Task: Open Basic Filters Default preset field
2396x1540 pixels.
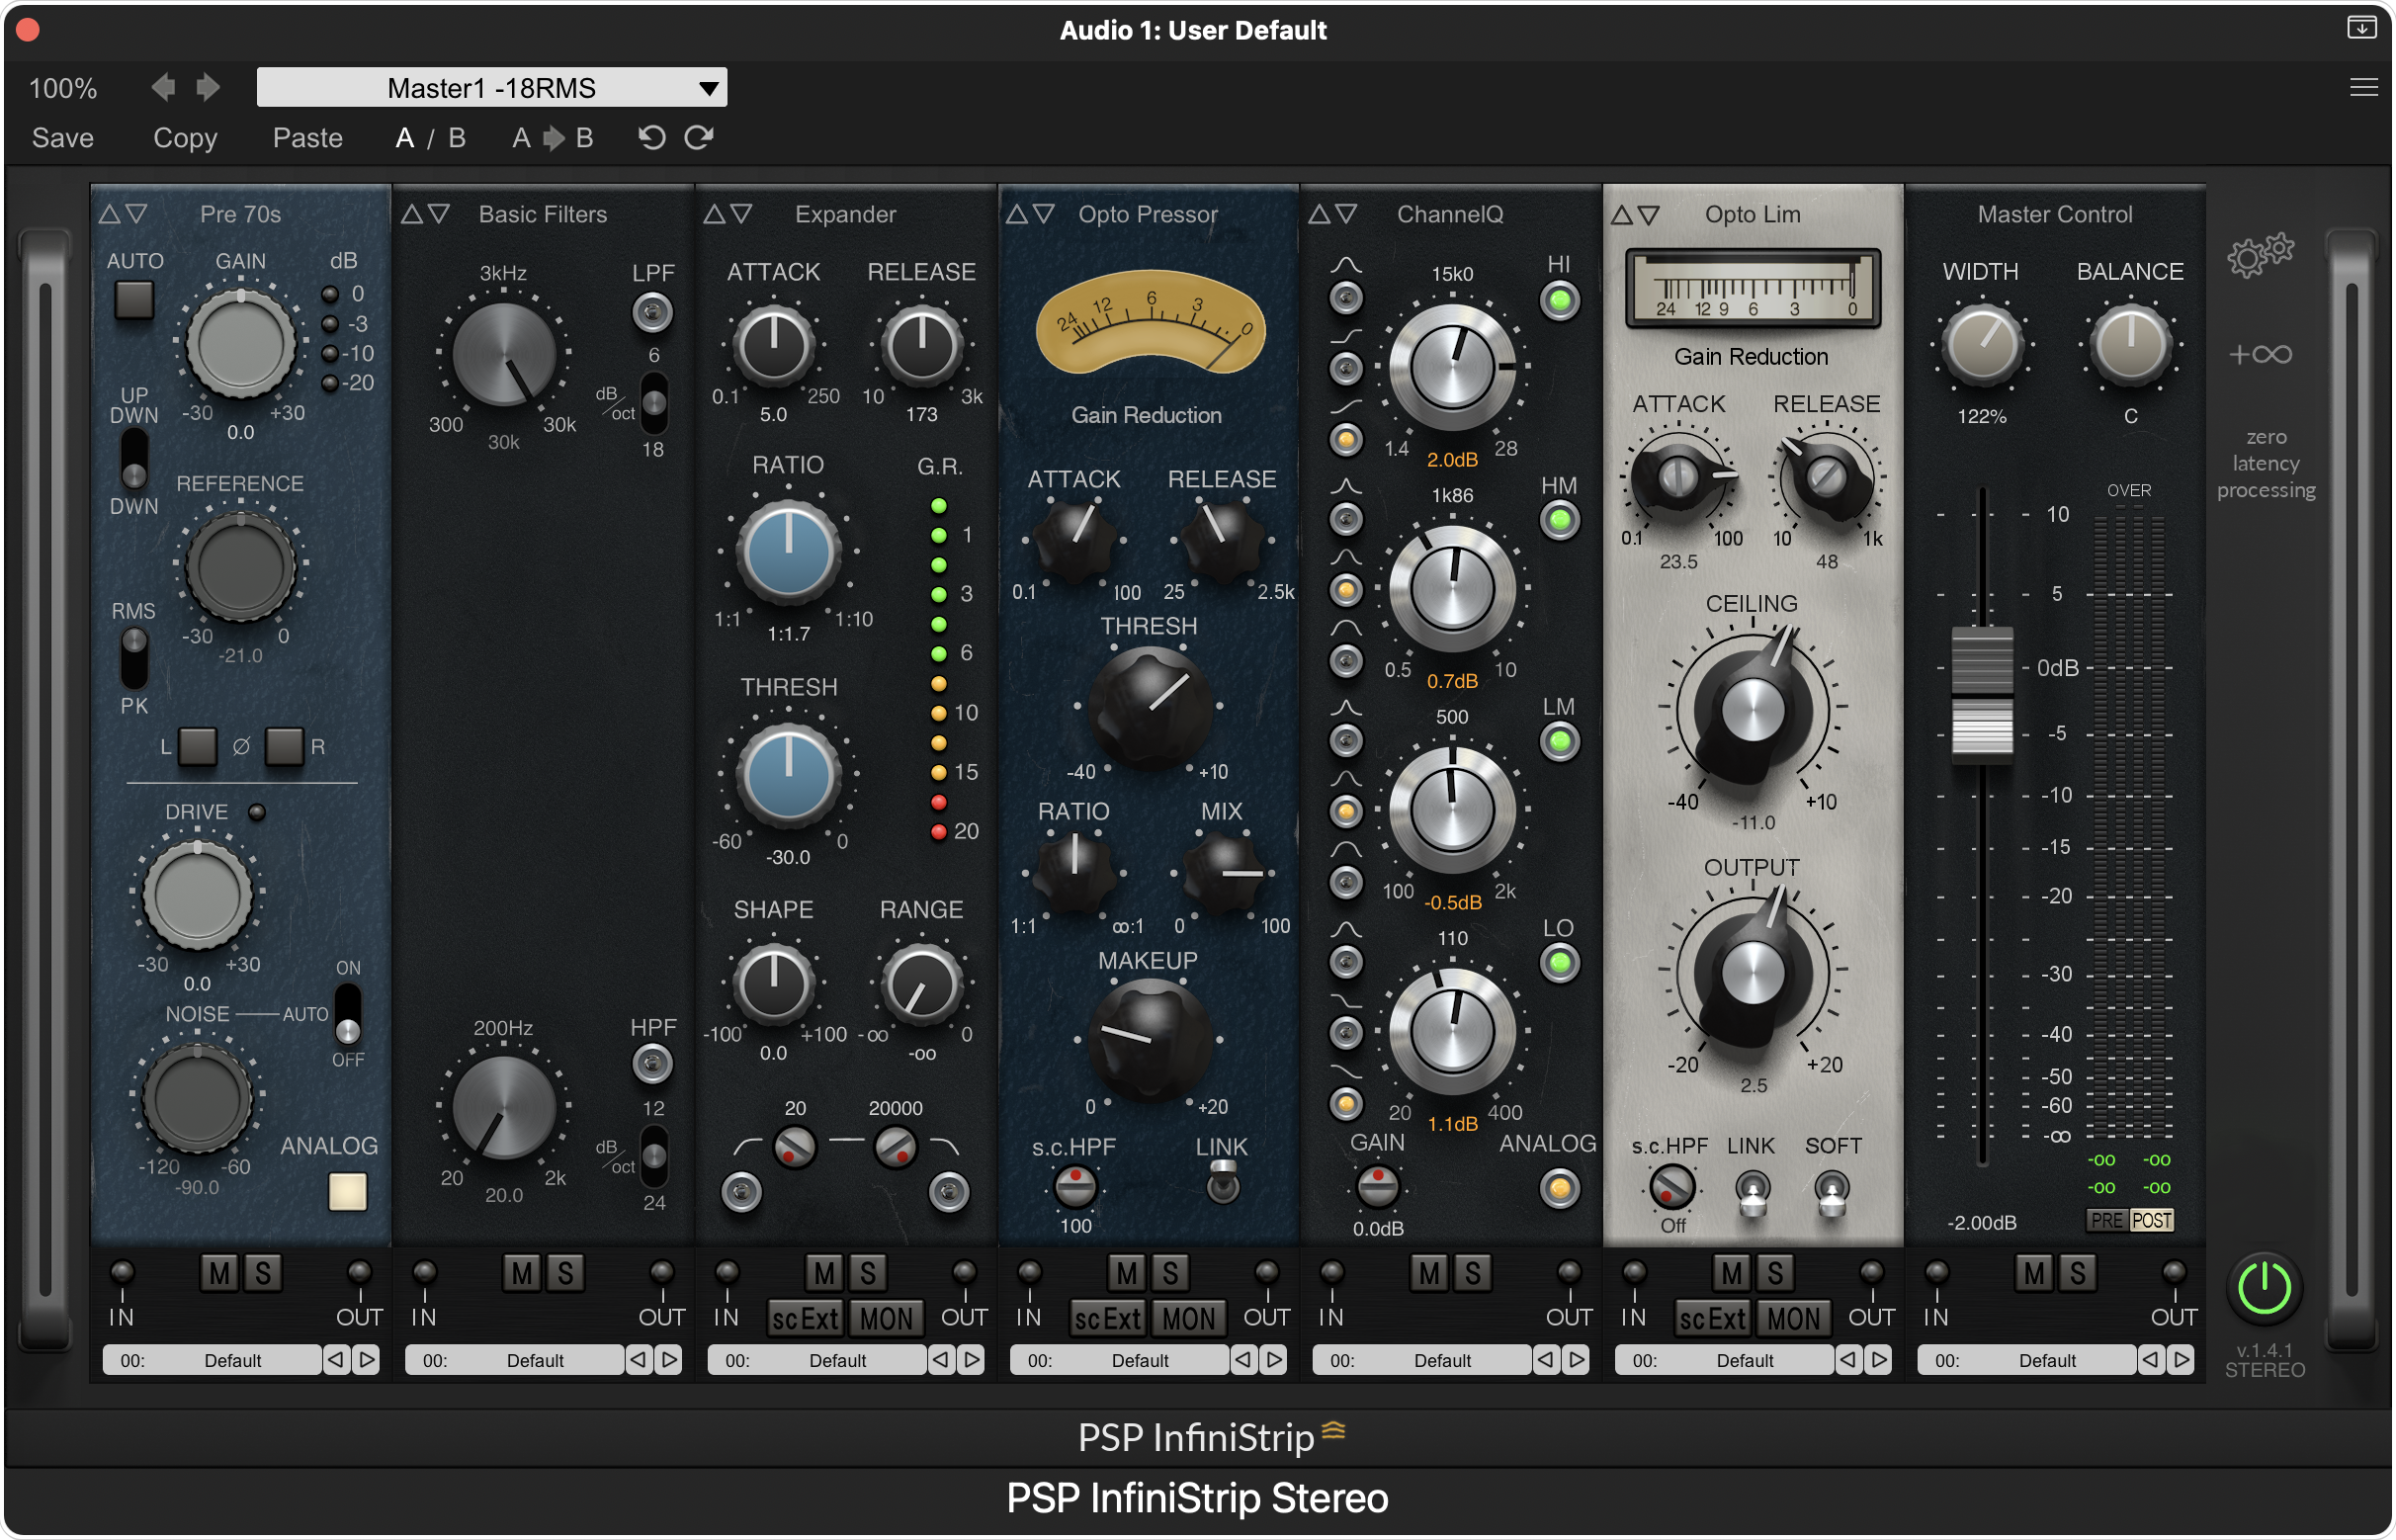Action: (x=514, y=1360)
